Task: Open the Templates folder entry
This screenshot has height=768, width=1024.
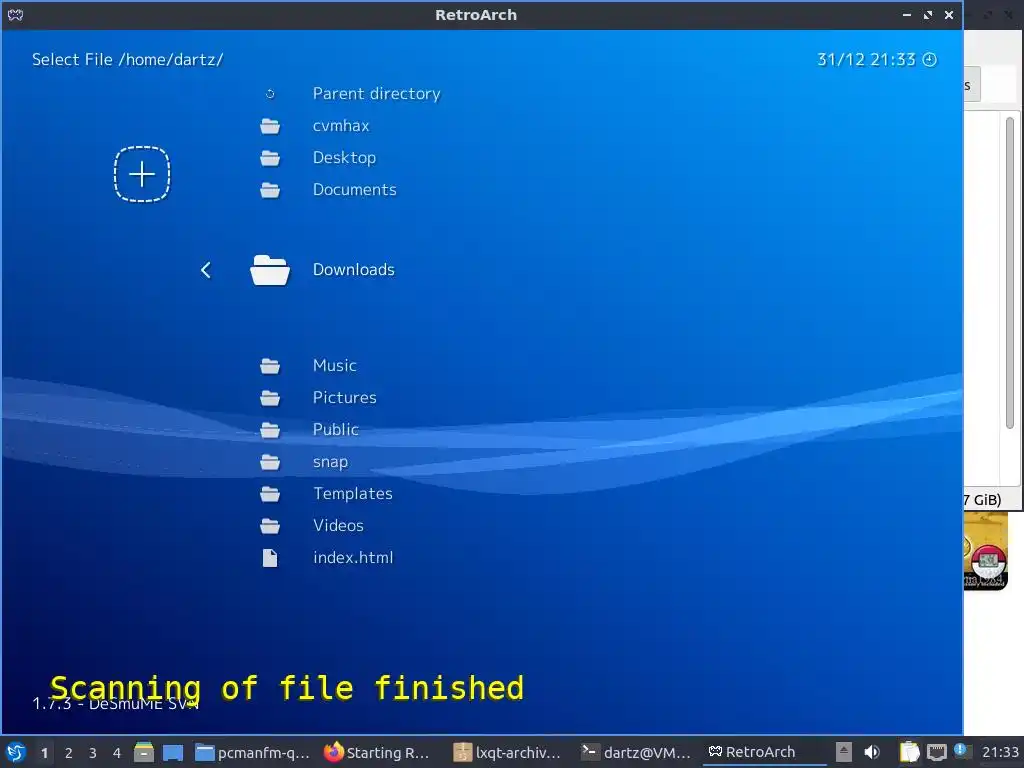Action: click(353, 493)
